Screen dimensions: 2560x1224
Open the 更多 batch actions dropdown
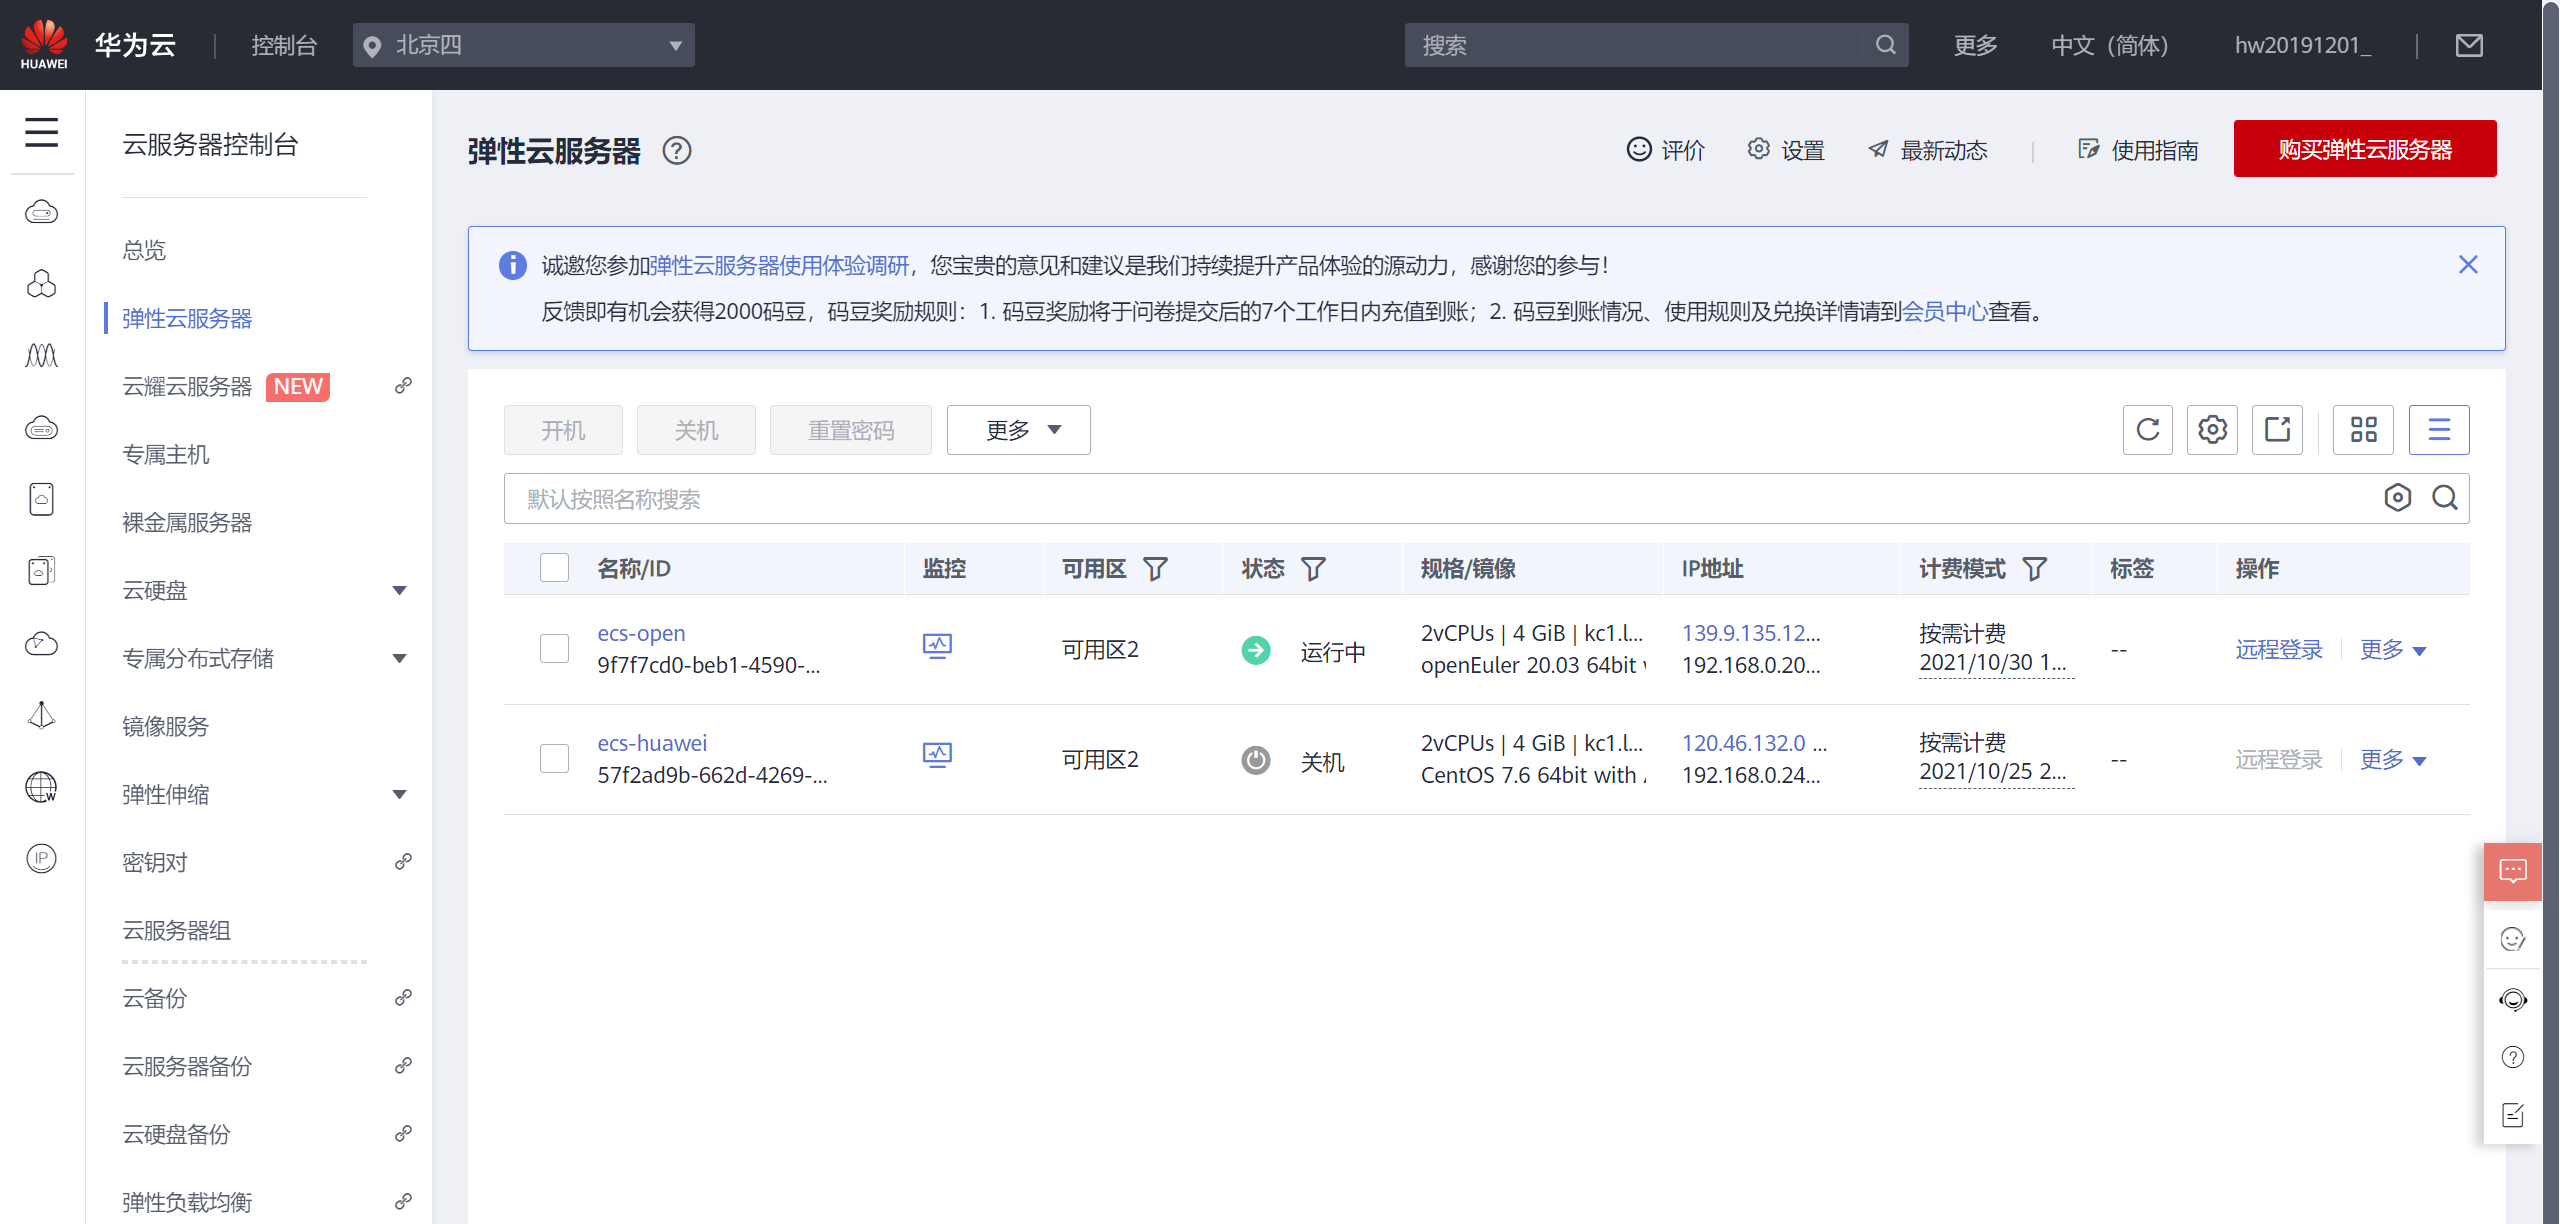(1018, 430)
